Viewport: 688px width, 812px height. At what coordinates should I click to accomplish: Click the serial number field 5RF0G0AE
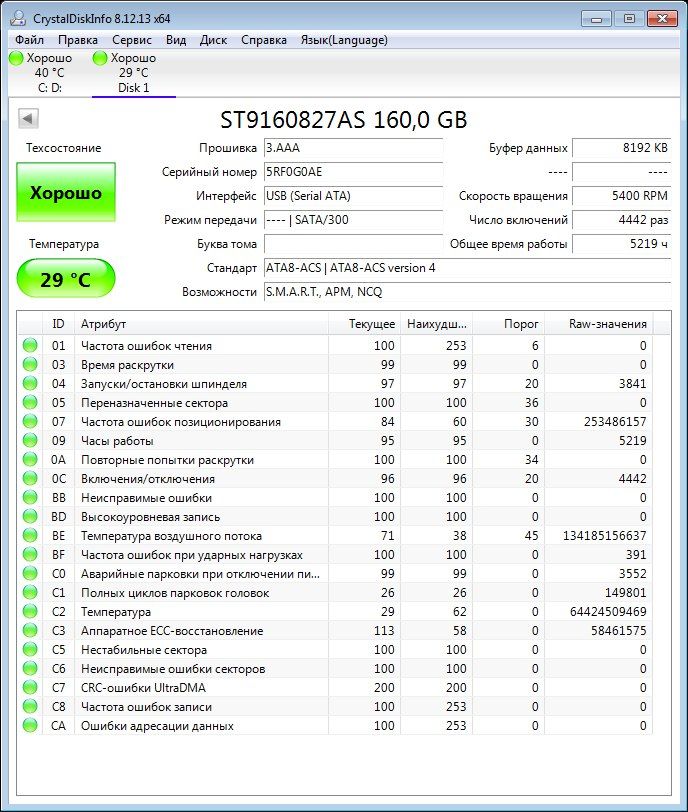pos(354,172)
